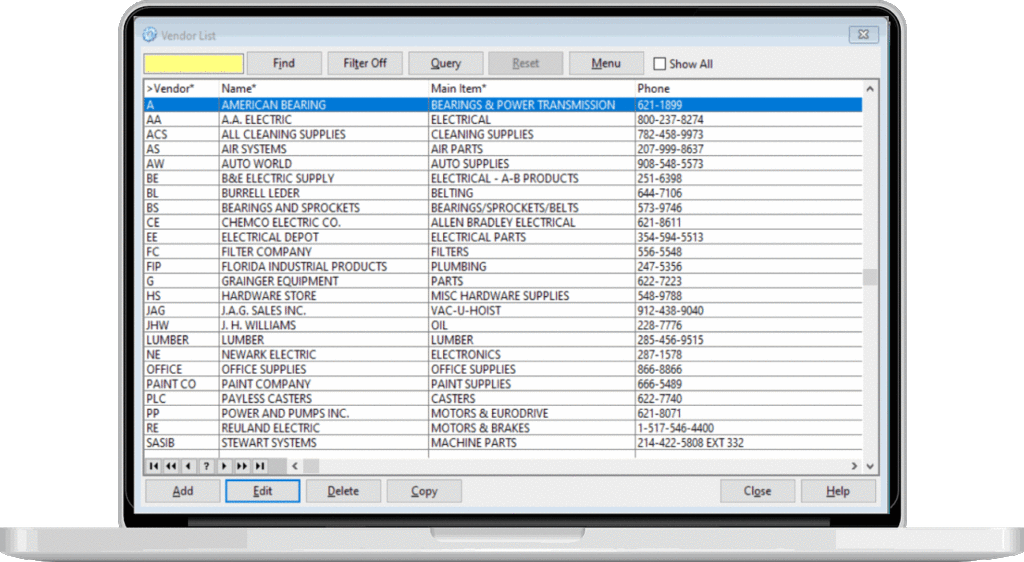This screenshot has width=1024, height=562.
Task: Select POWER AND PUMPS INC. row
Action: (x=503, y=413)
